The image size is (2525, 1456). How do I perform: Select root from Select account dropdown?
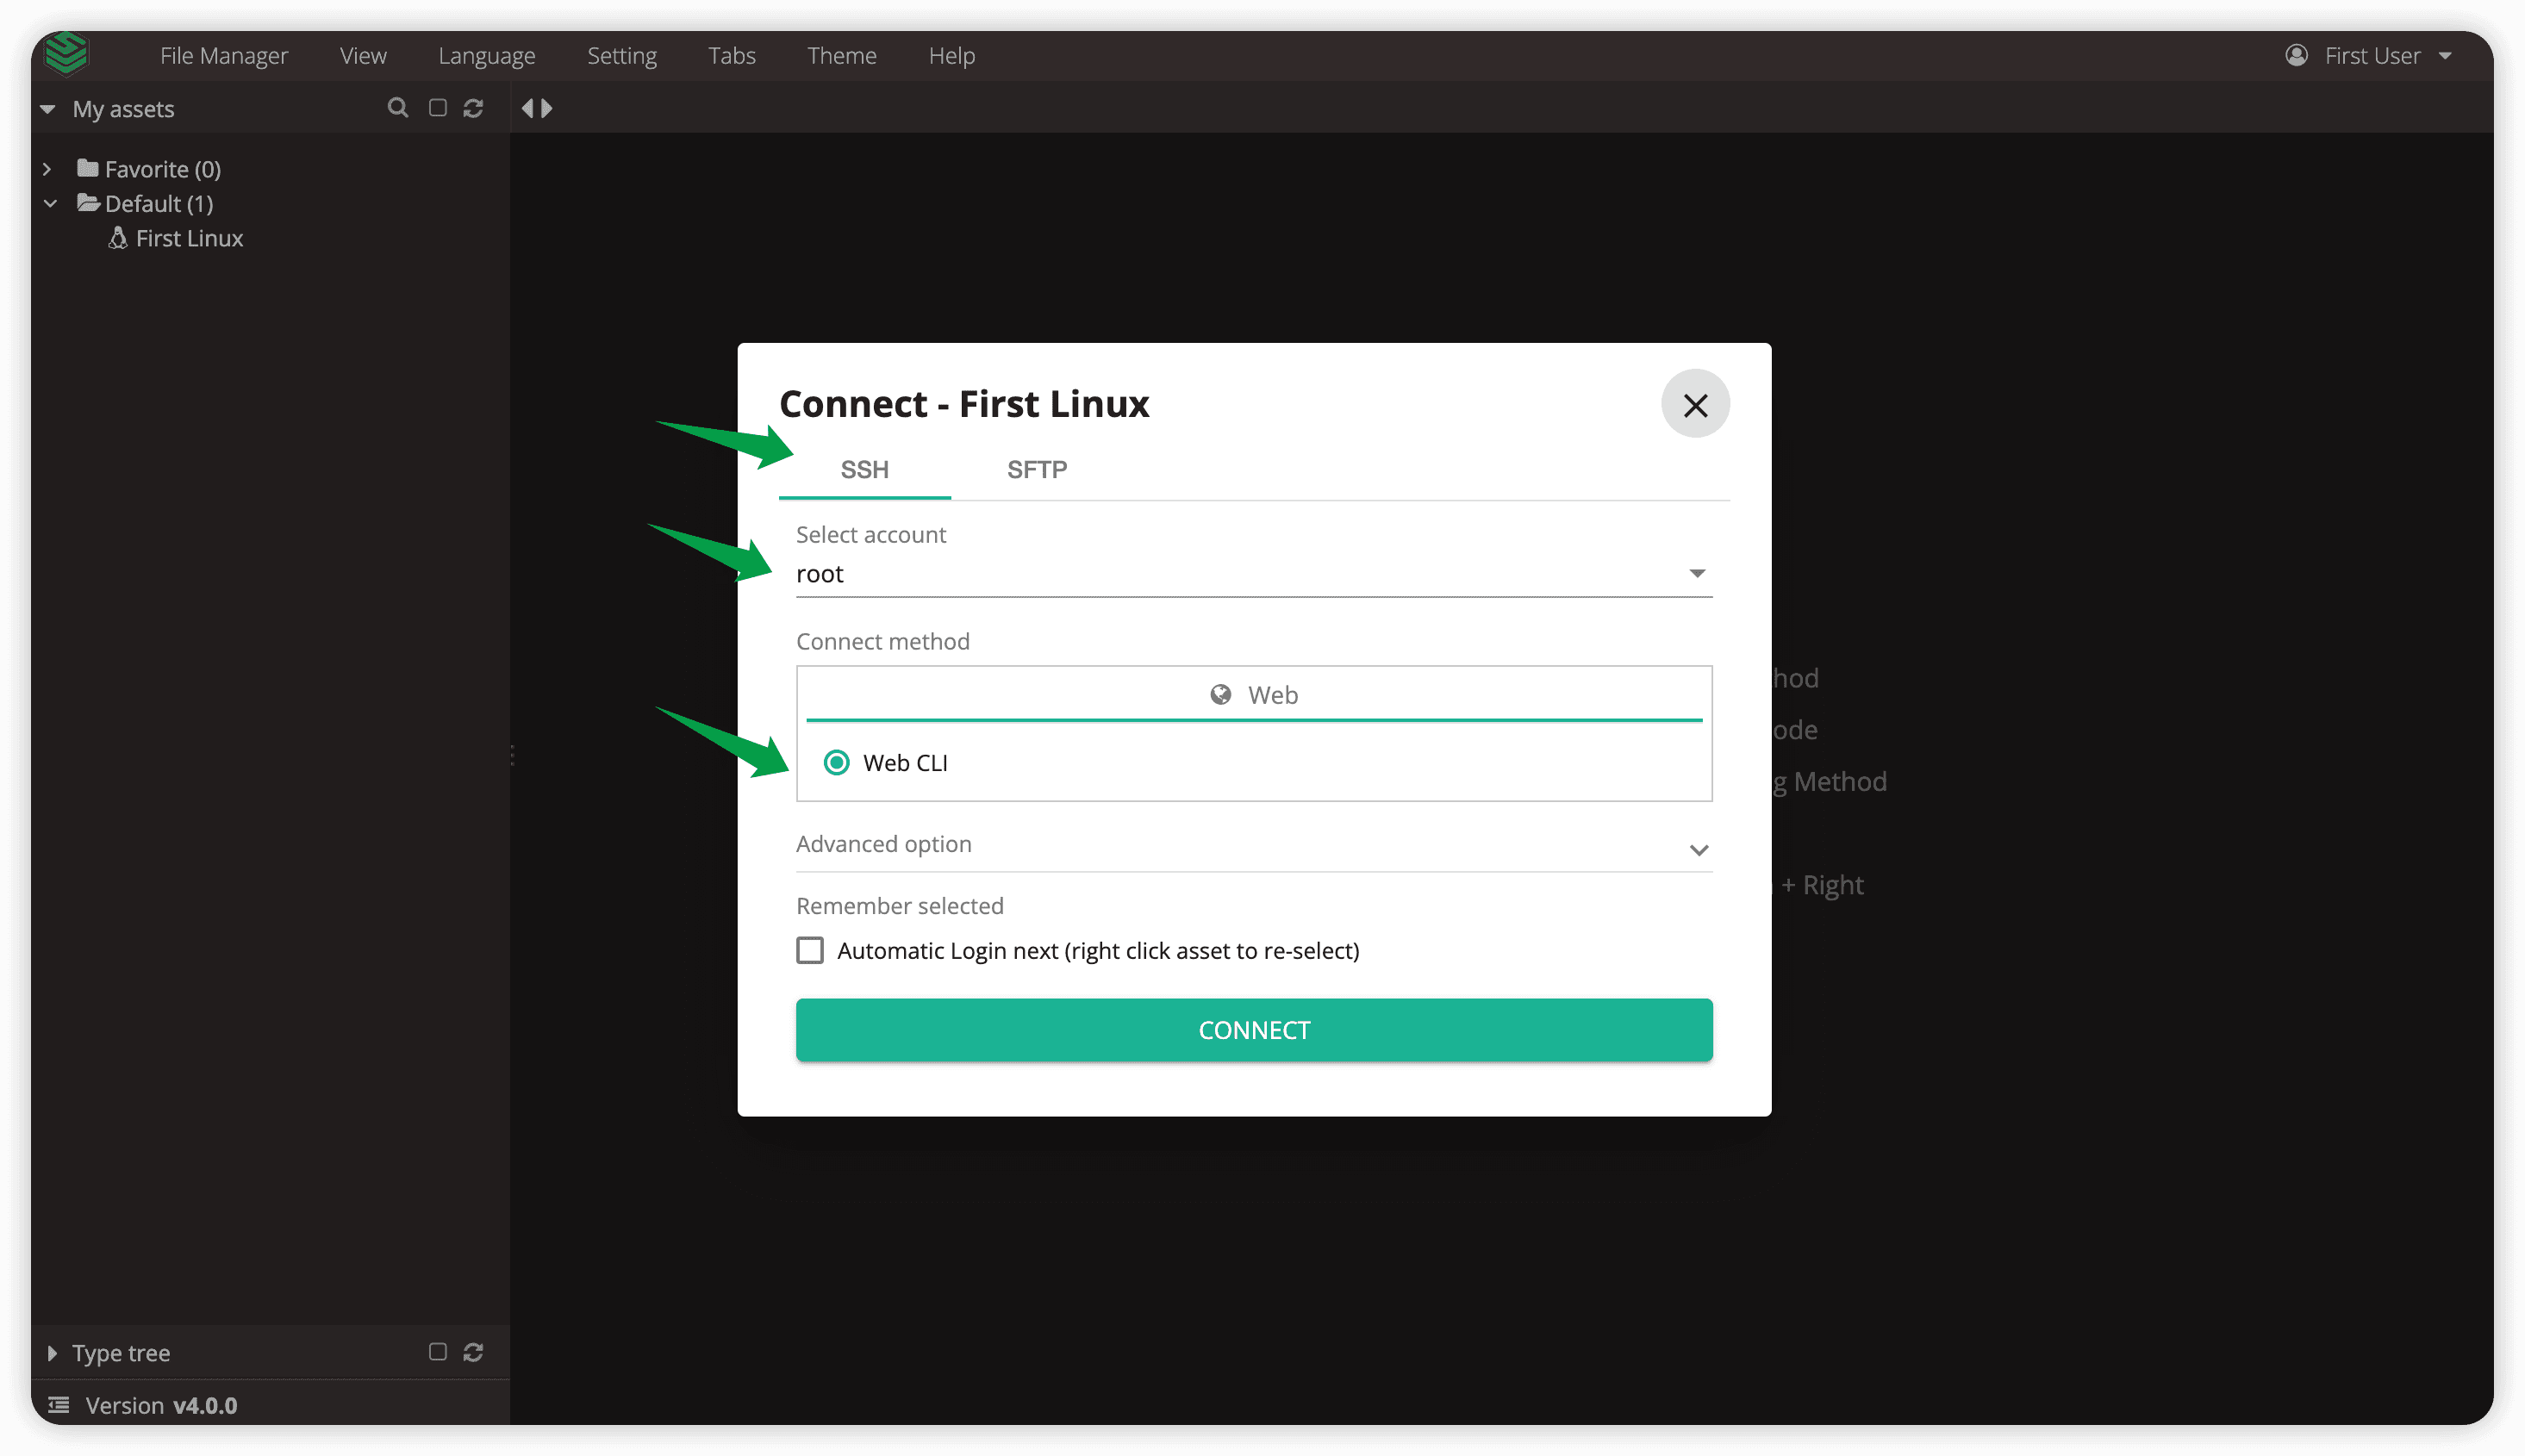[x=1254, y=572]
